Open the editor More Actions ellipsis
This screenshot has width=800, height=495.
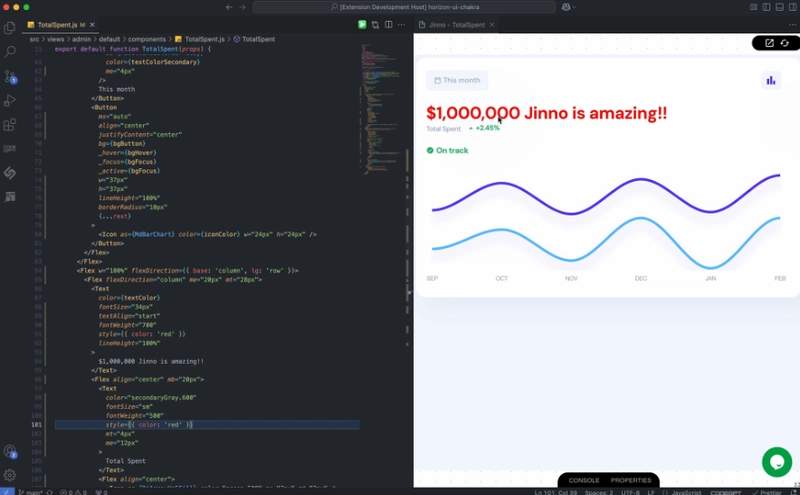click(x=402, y=24)
